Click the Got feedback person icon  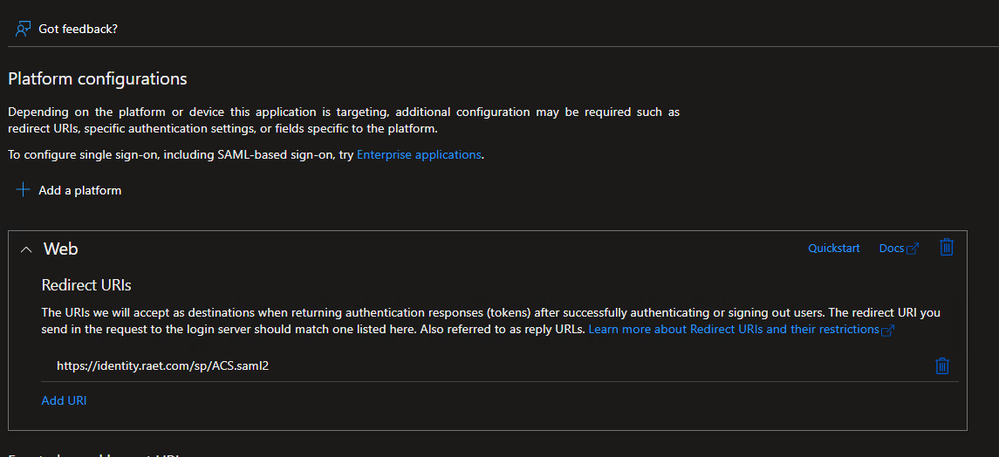coord(23,29)
